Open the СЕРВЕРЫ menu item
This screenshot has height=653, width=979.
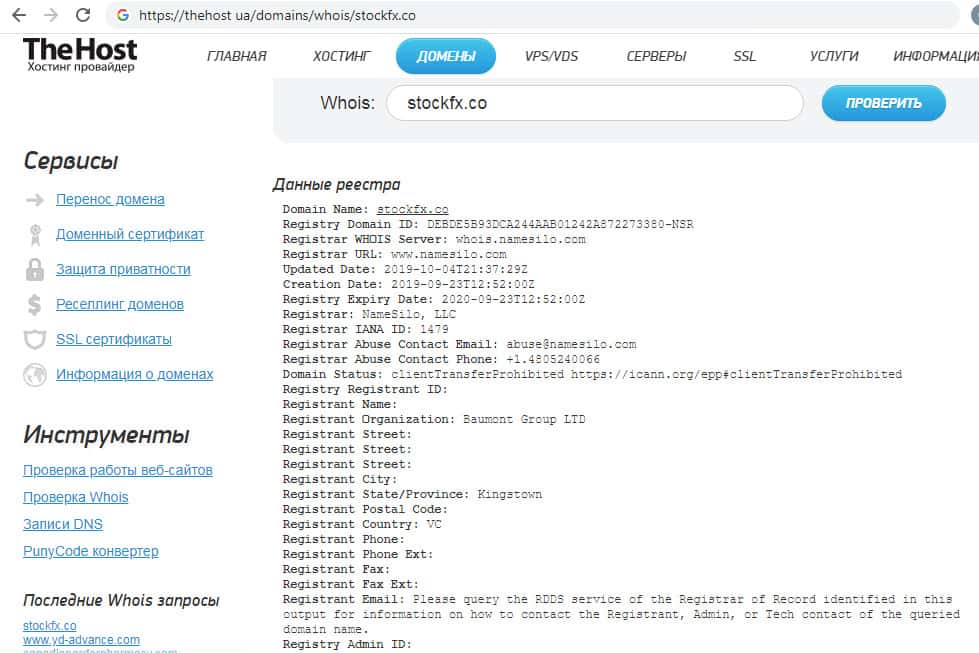(x=656, y=56)
